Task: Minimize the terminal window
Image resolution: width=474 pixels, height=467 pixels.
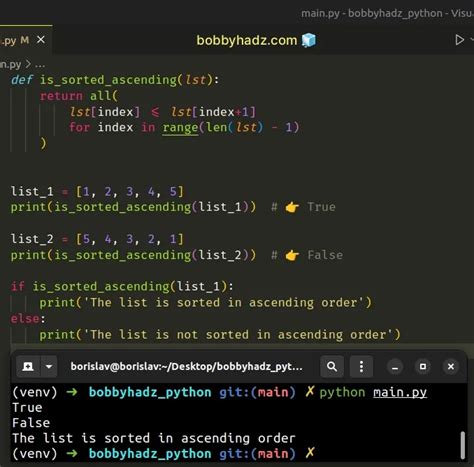Action: 395,367
